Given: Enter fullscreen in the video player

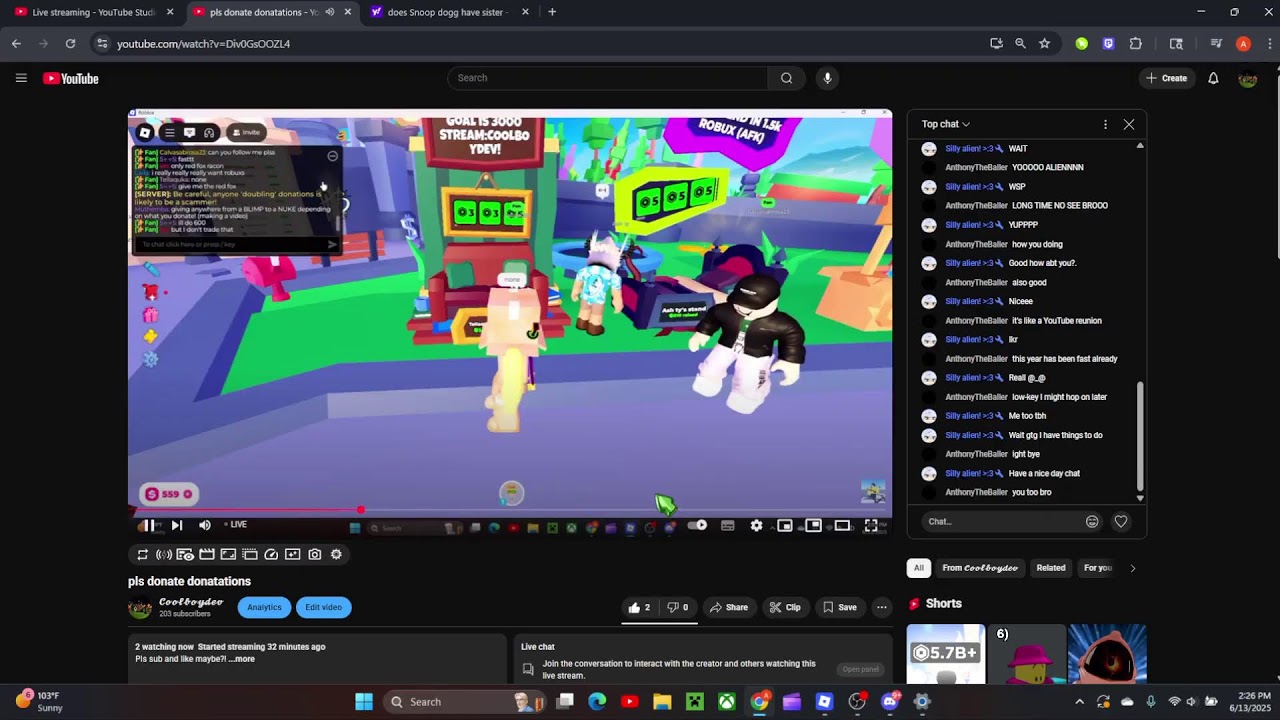Looking at the screenshot, I should (x=871, y=525).
